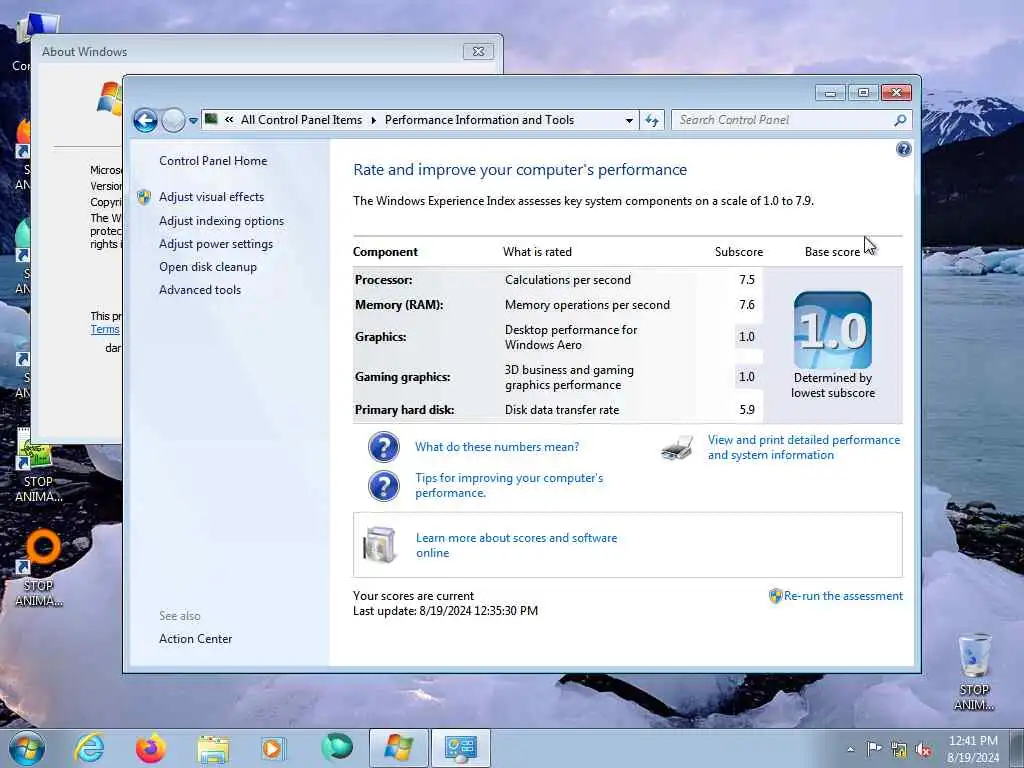Click the Back arrow navigation button

coord(145,120)
